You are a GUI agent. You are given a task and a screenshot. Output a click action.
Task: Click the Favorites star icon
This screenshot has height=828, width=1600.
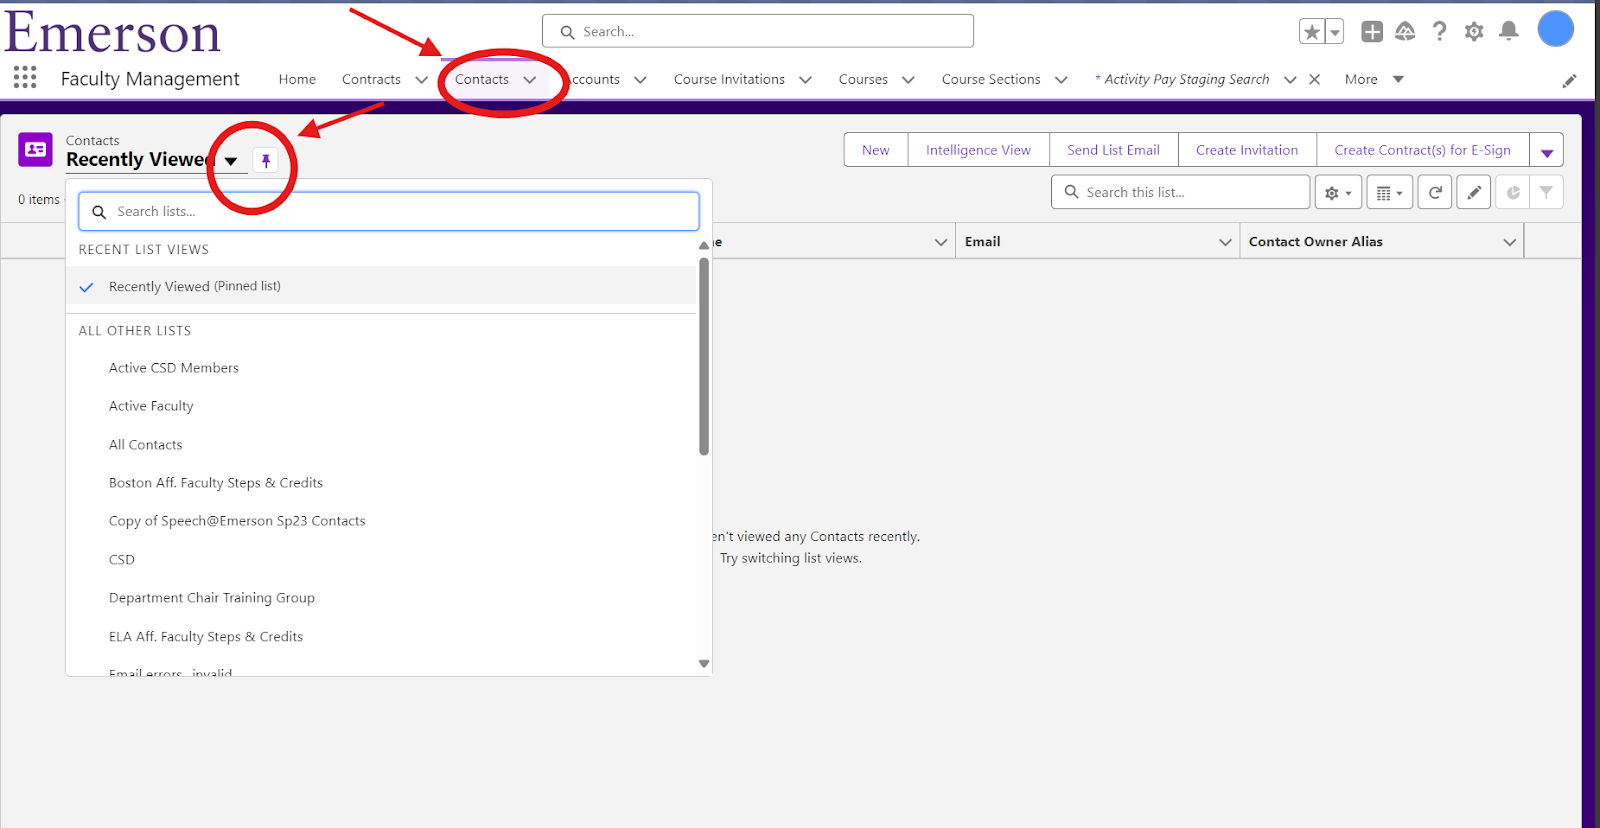point(1312,32)
